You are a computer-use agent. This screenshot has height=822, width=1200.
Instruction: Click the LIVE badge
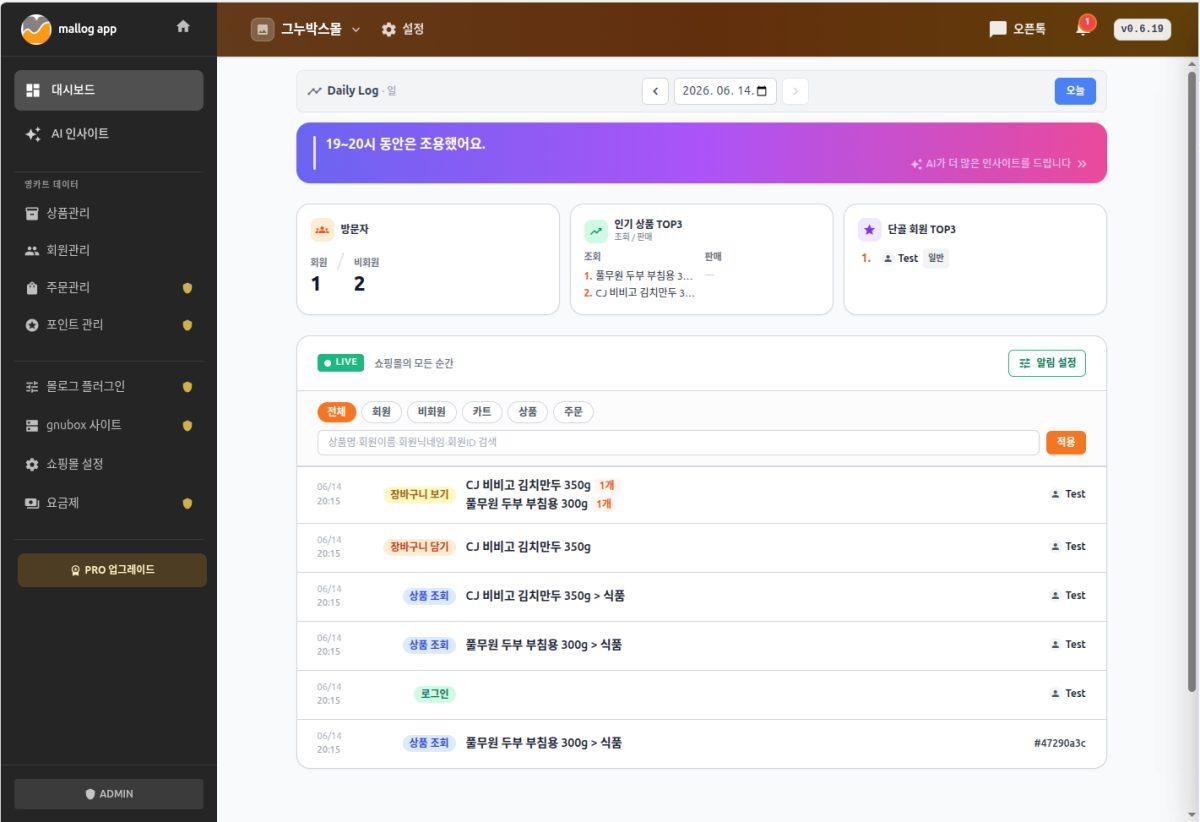pos(341,363)
